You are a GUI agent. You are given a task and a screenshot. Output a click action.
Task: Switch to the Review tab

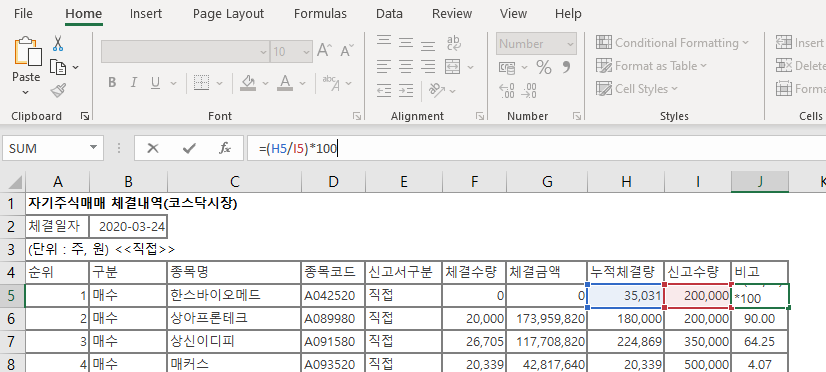tap(451, 14)
